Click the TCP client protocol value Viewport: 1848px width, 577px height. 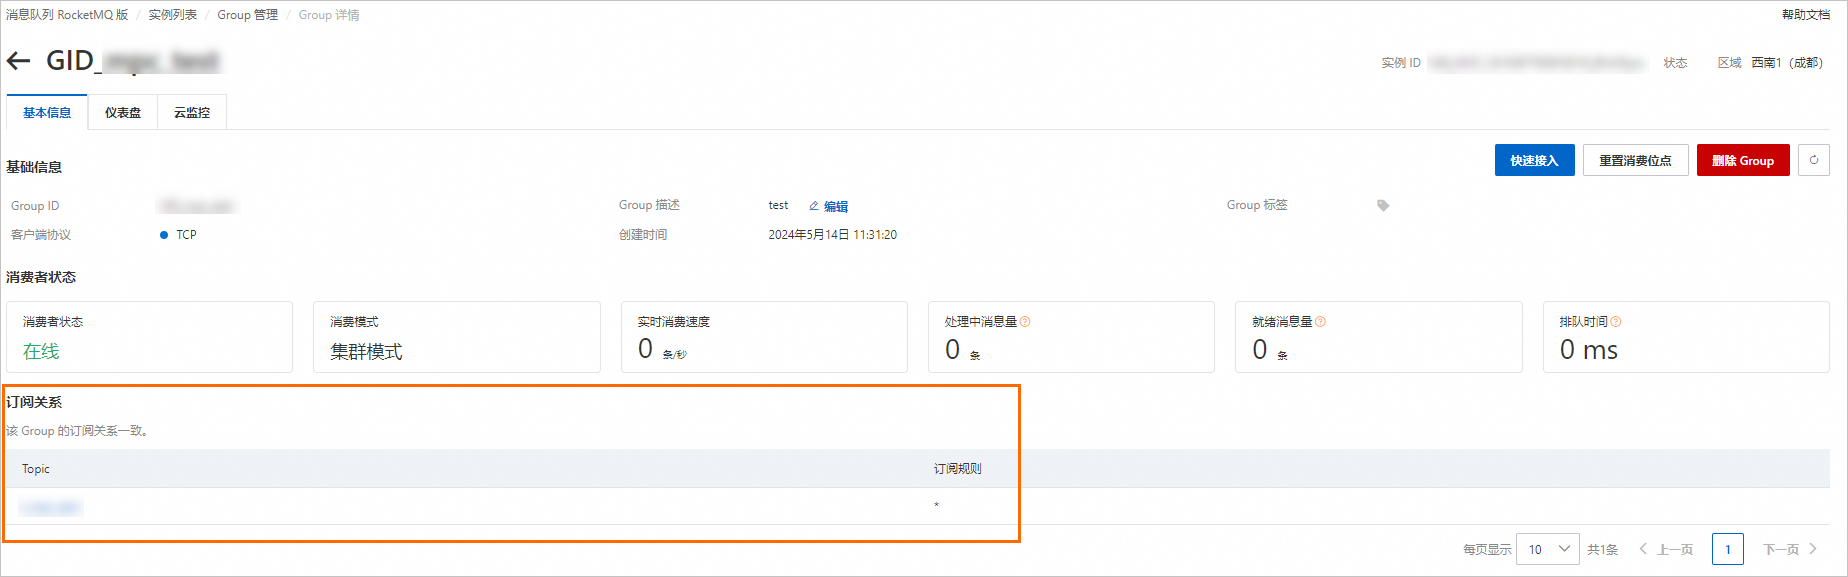tap(186, 235)
